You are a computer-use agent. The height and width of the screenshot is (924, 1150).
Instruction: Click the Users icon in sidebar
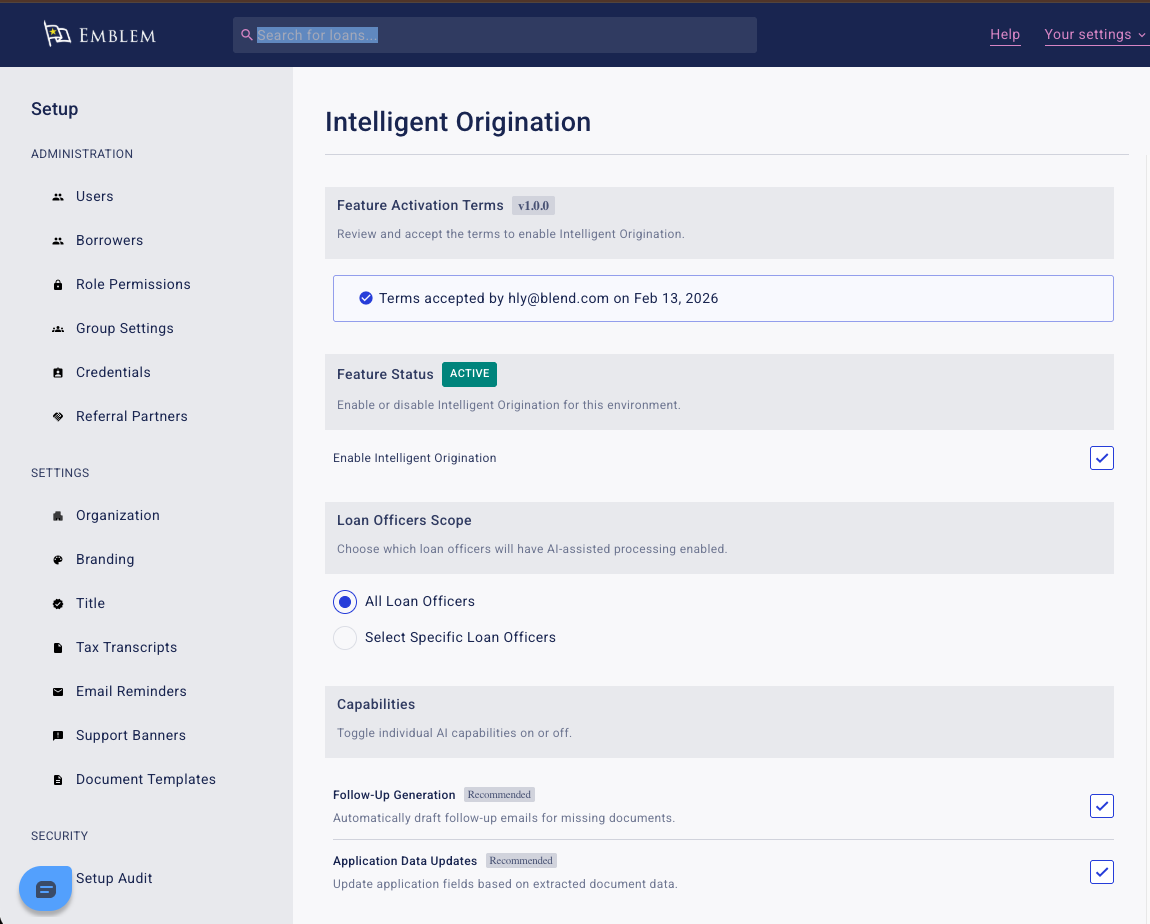[58, 197]
